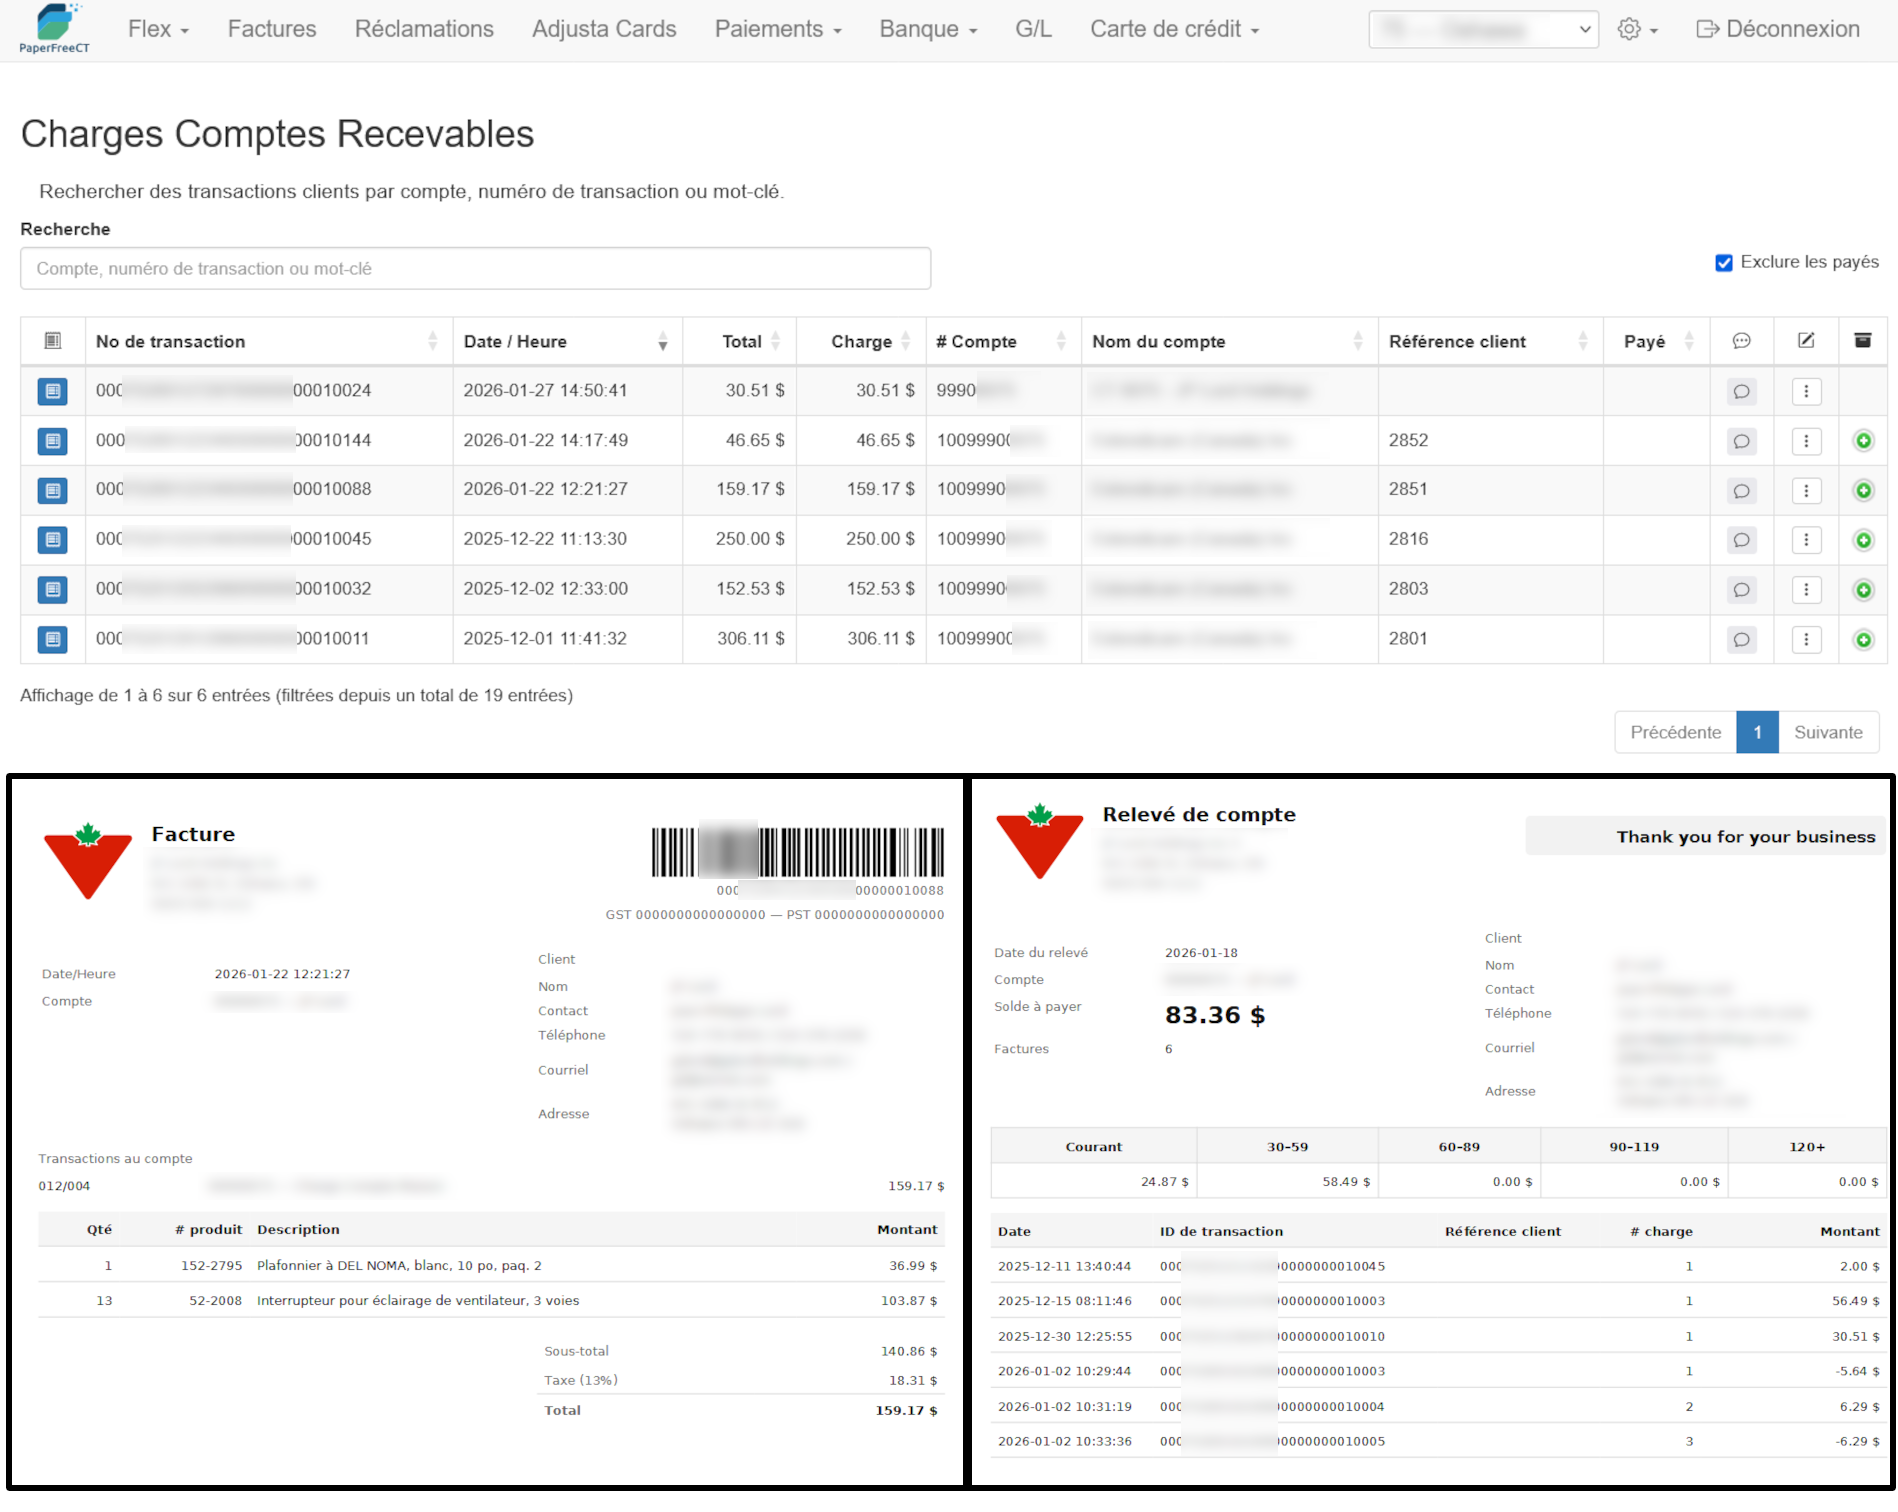Click PaperFreeCT logo in navbar
The width and height of the screenshot is (1898, 1512).
coord(55,29)
